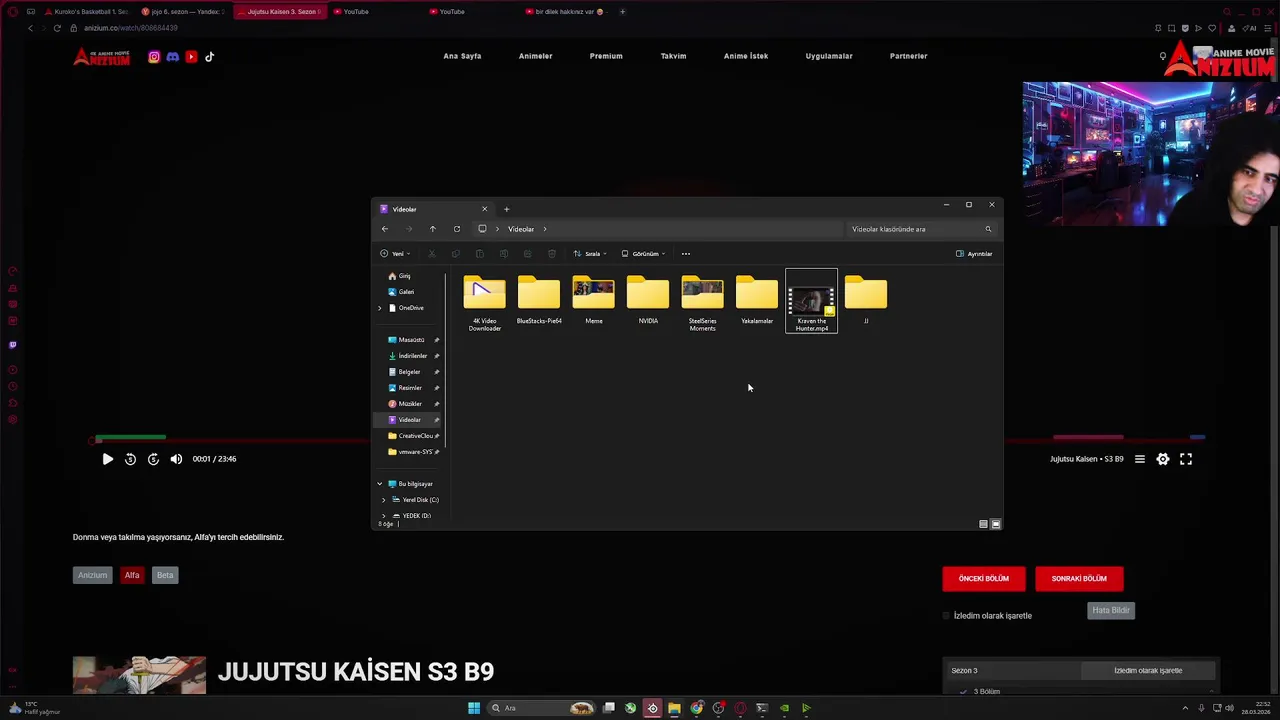Rewind the video ten seconds

pyautogui.click(x=130, y=459)
